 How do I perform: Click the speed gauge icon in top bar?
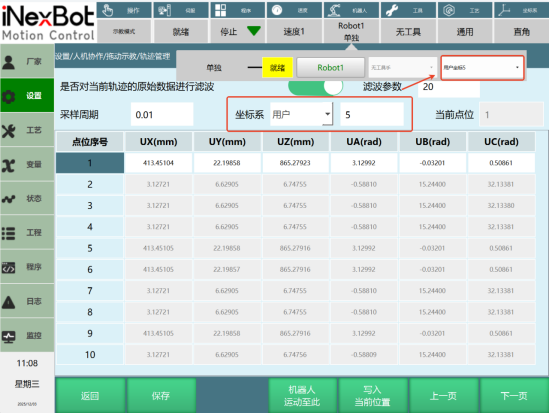[x=277, y=10]
